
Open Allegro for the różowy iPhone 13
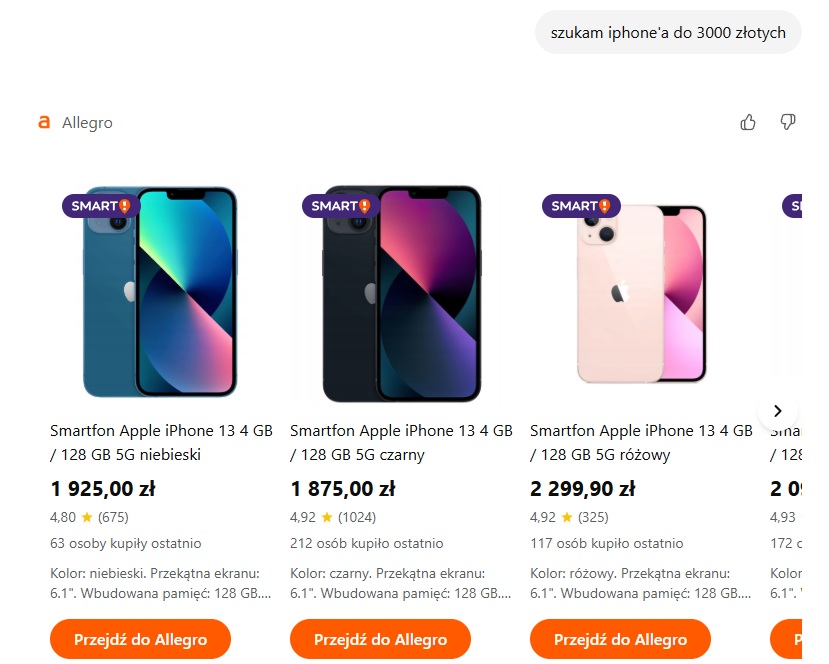pyautogui.click(x=620, y=639)
